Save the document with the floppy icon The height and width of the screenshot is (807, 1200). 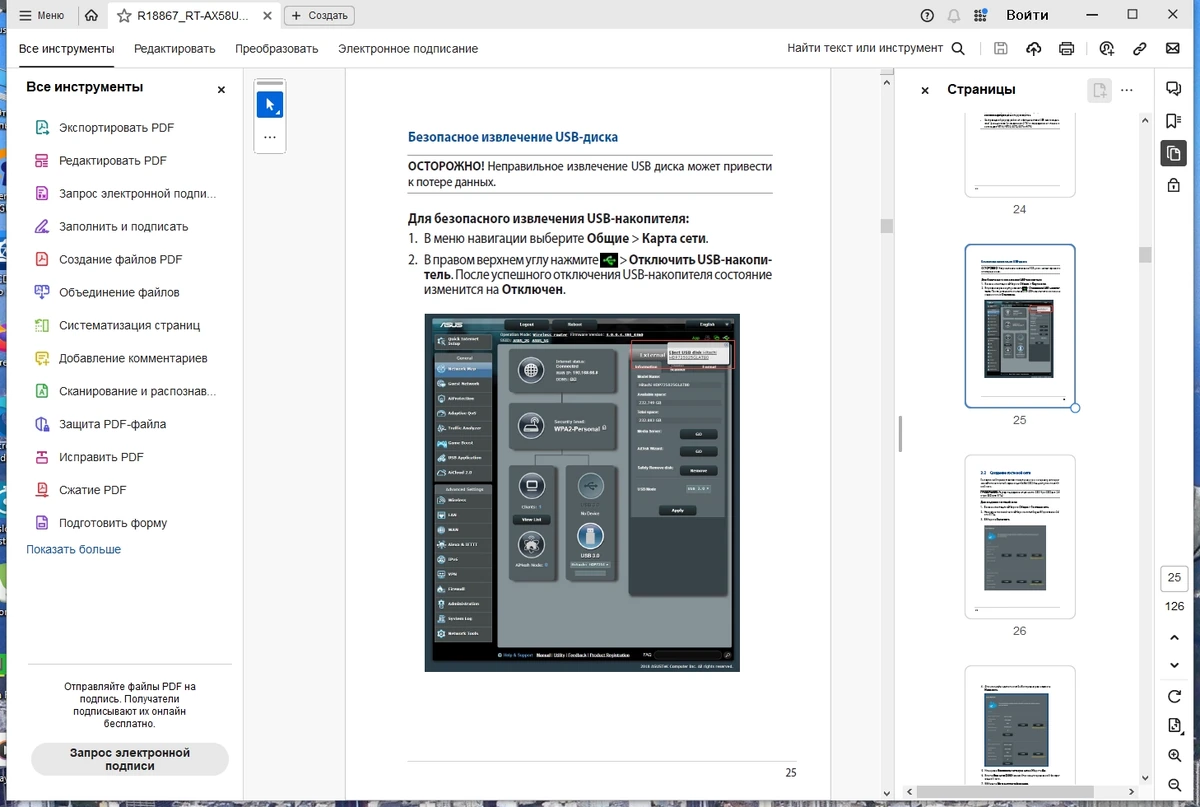[x=1001, y=48]
